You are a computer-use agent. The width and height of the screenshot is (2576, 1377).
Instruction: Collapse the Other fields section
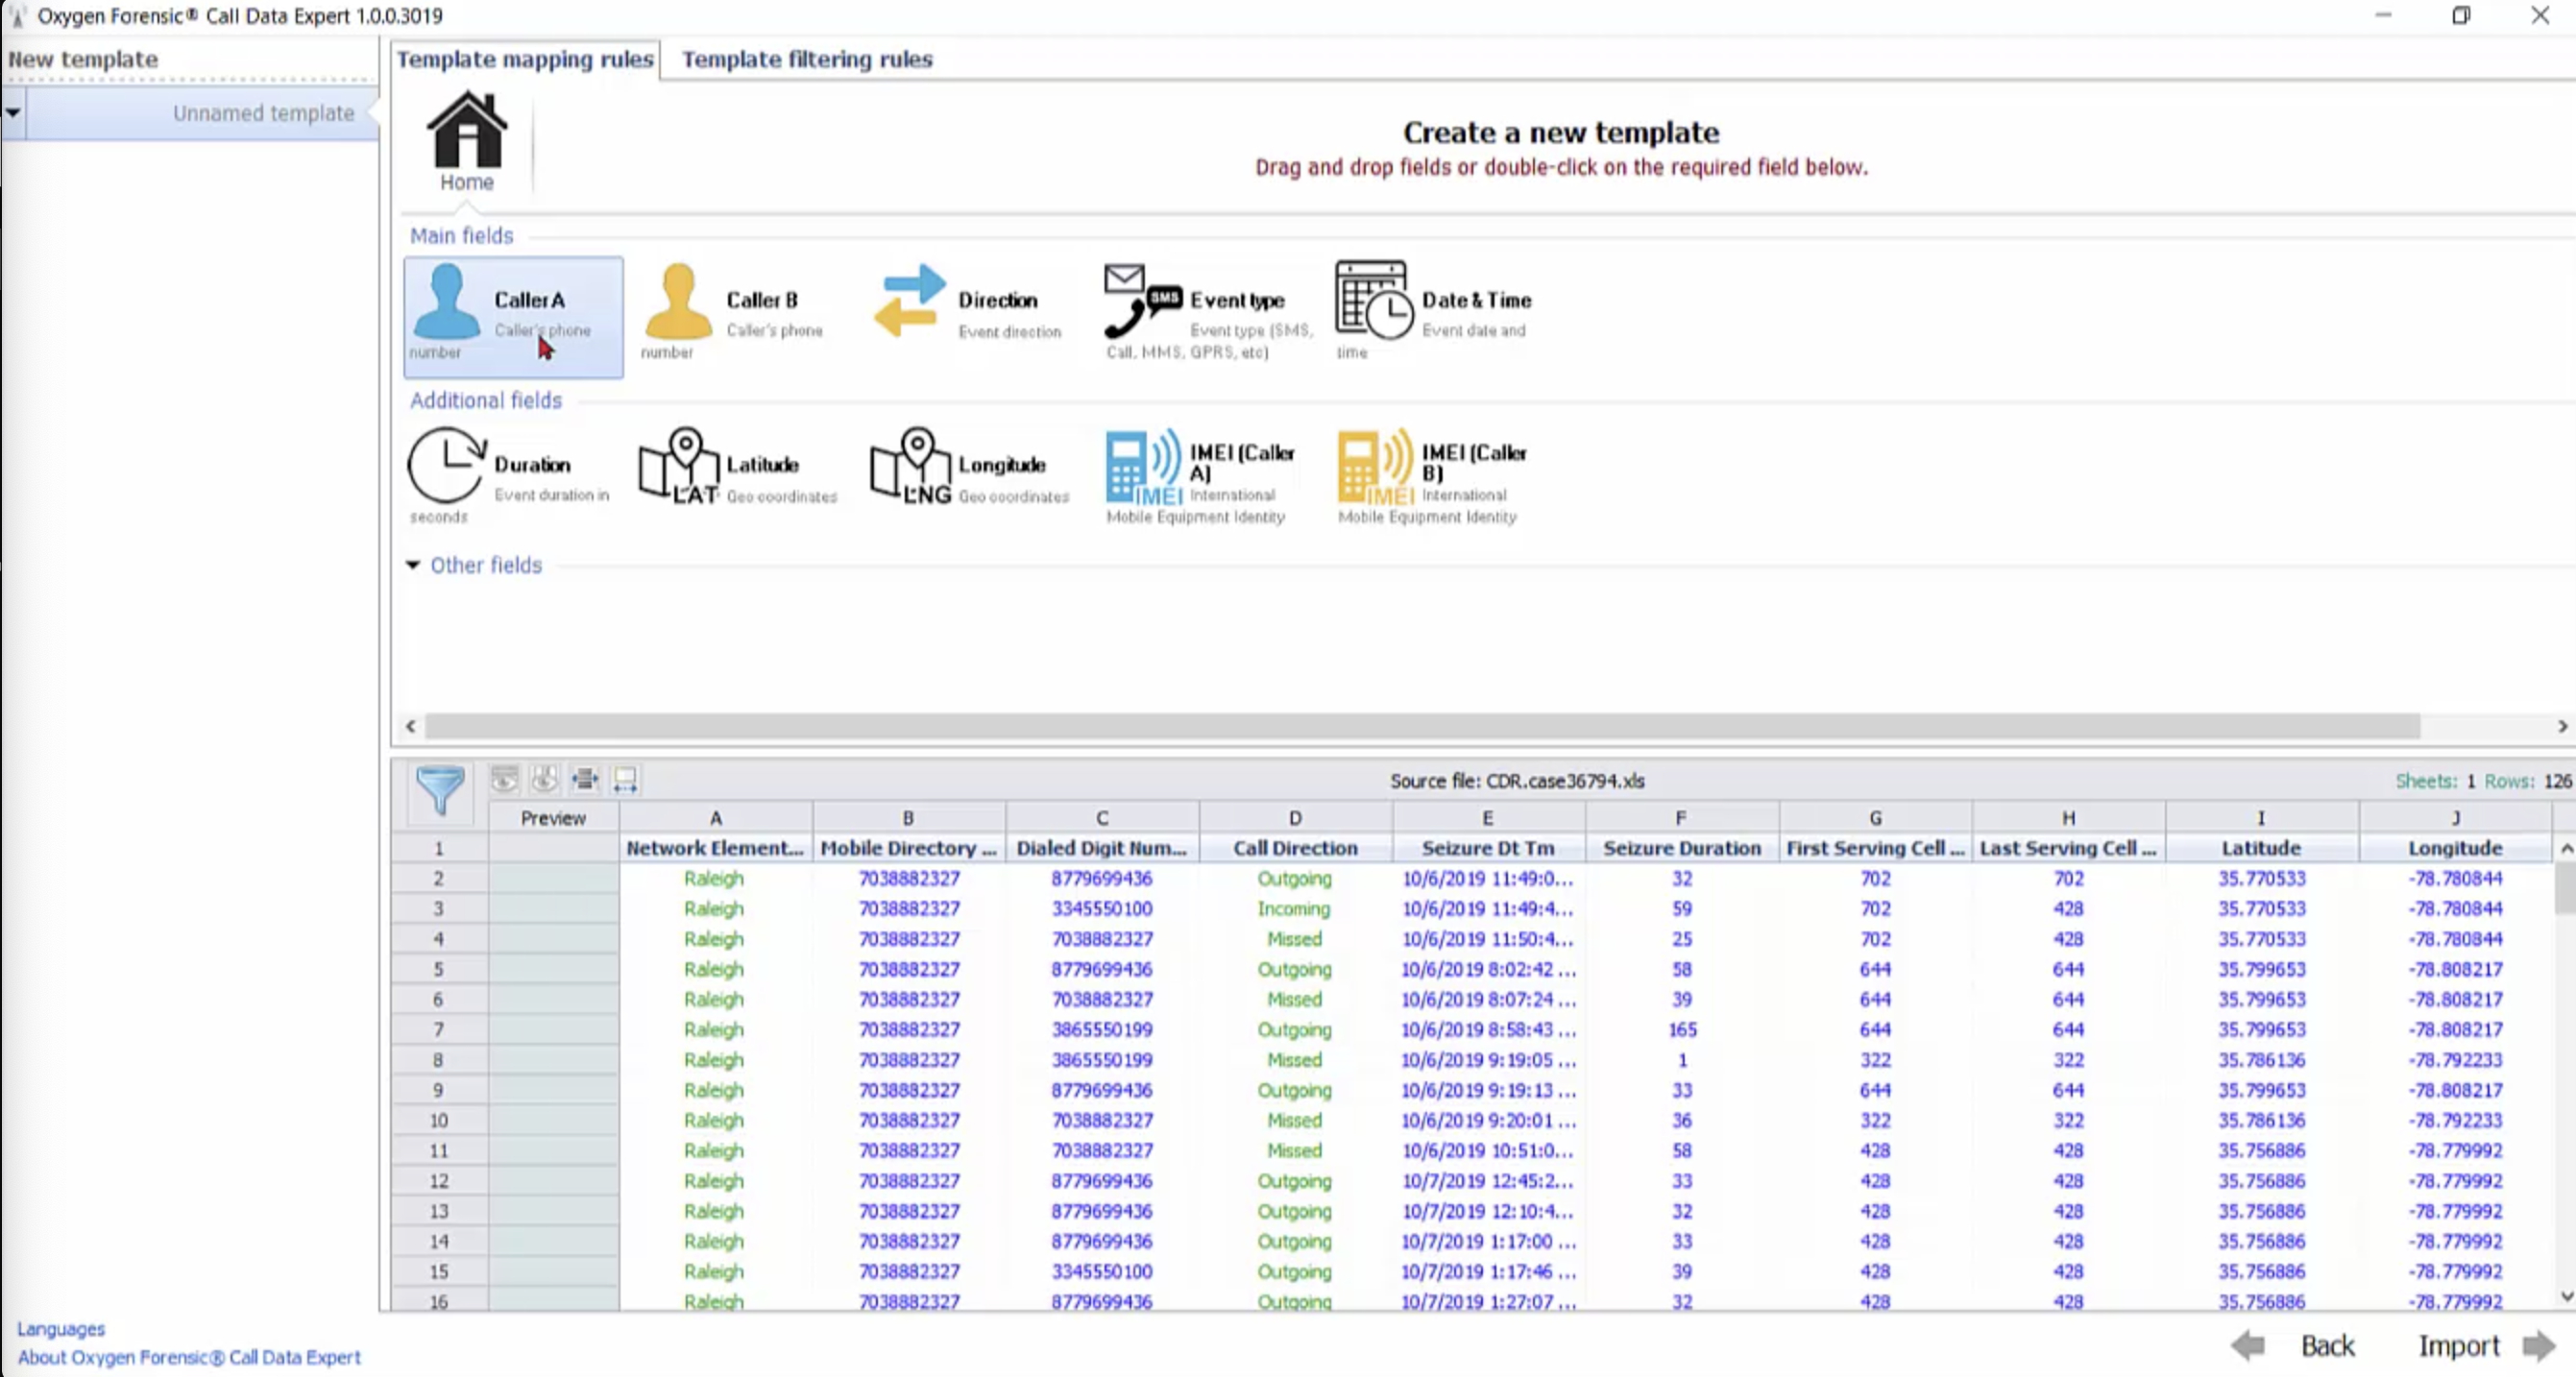413,565
